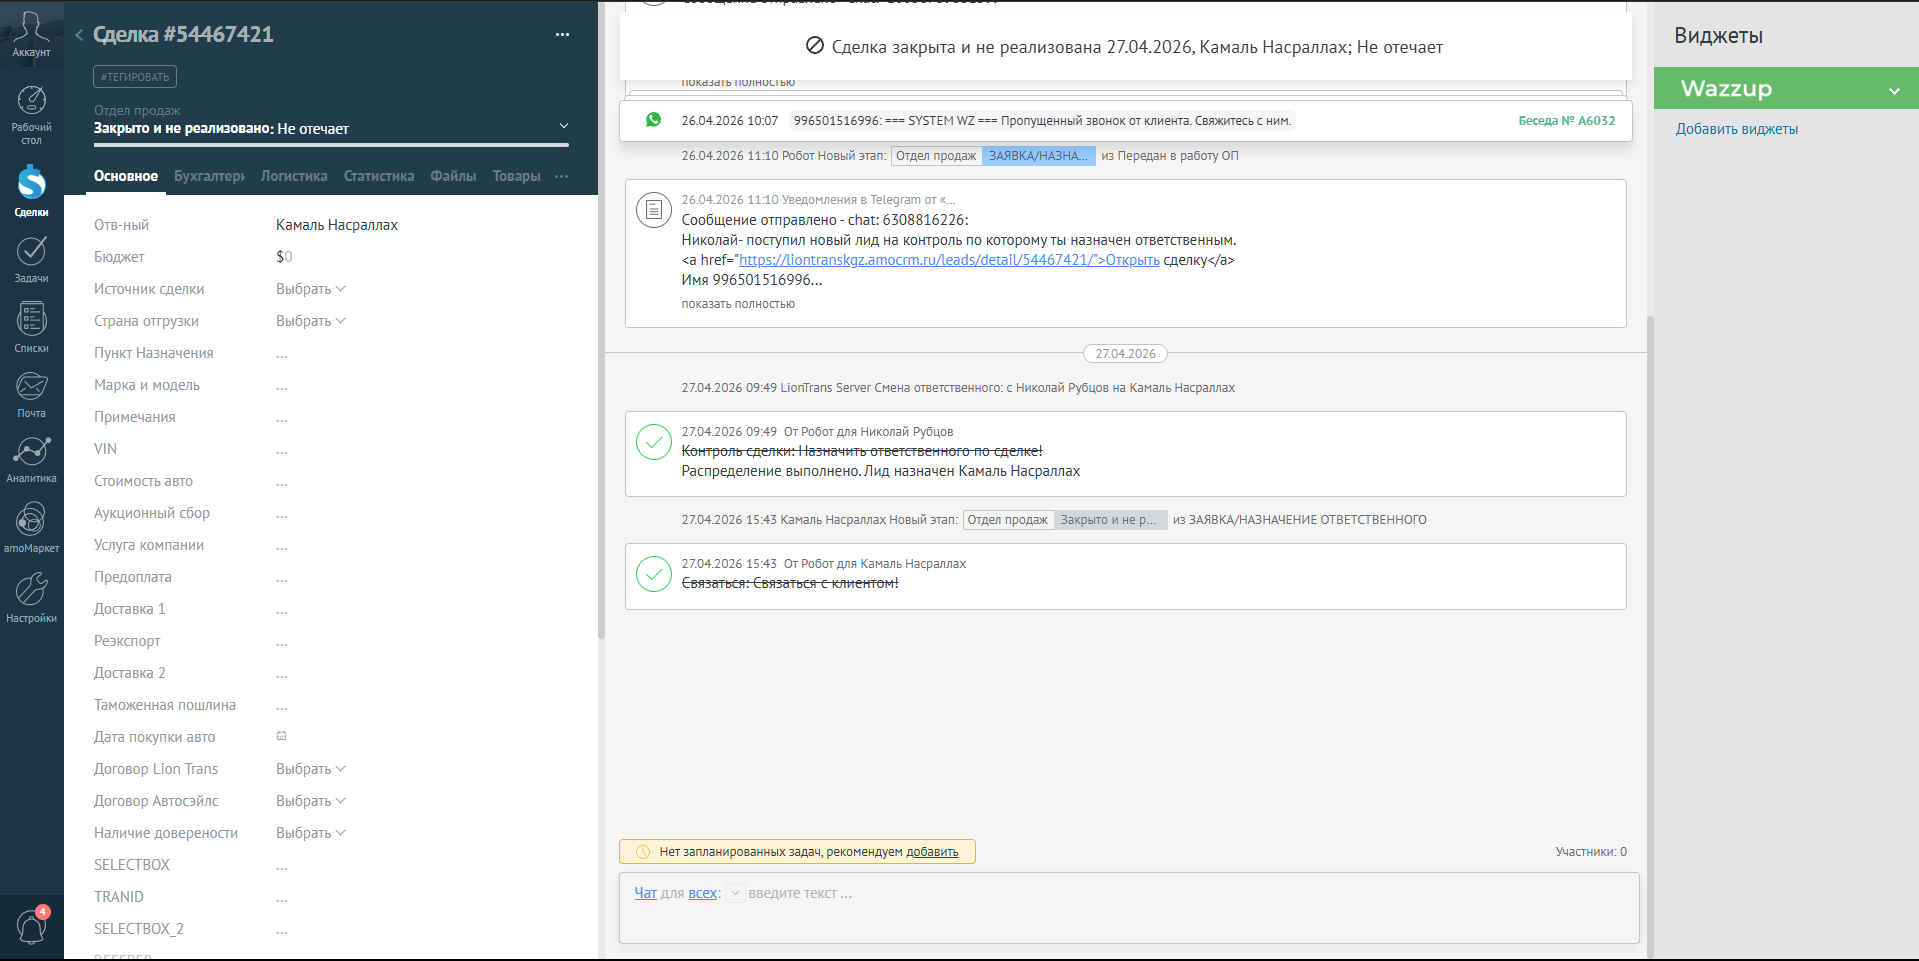Click the Участники: 0 label
Image resolution: width=1919 pixels, height=961 pixels.
point(1591,852)
